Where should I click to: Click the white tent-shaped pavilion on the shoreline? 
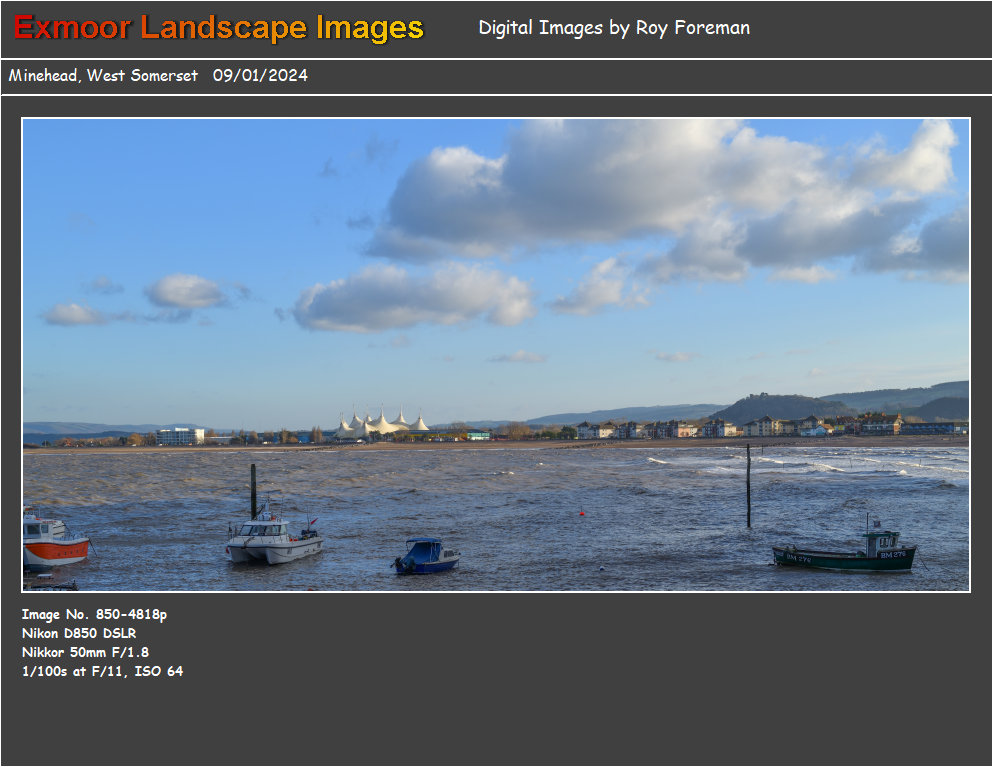pyautogui.click(x=383, y=423)
